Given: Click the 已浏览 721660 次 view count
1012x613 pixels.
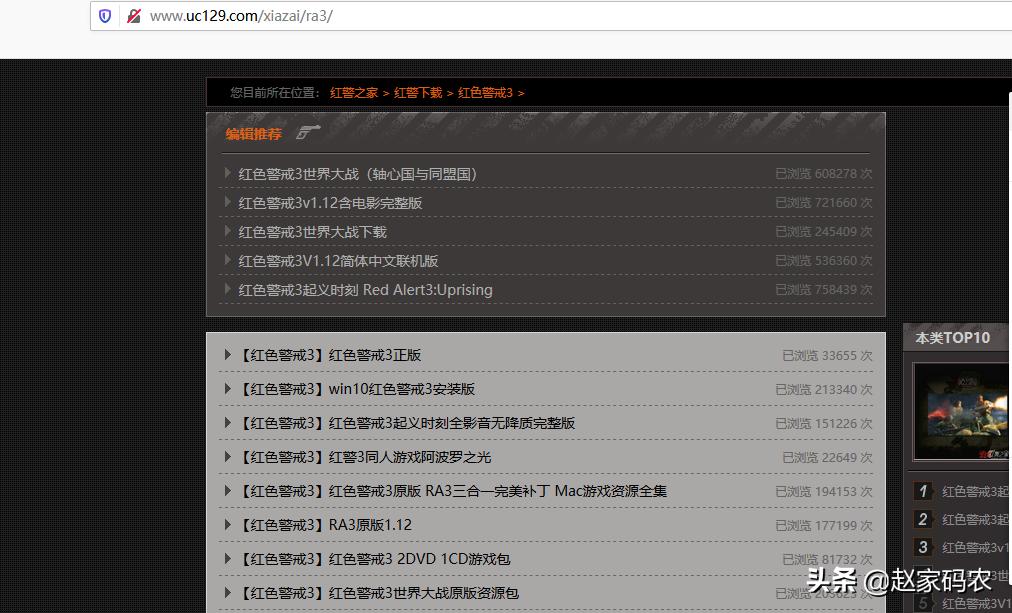Looking at the screenshot, I should pyautogui.click(x=824, y=203).
